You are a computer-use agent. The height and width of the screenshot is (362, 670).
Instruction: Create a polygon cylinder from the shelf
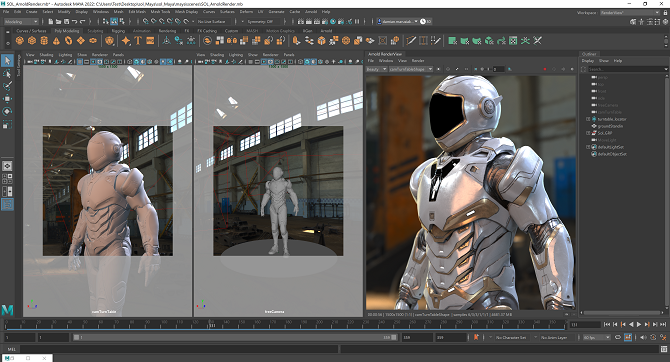(44, 41)
